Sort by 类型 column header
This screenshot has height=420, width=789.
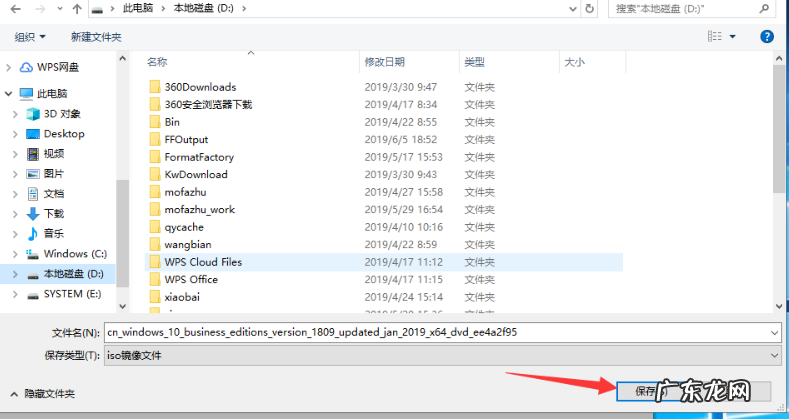(x=474, y=62)
